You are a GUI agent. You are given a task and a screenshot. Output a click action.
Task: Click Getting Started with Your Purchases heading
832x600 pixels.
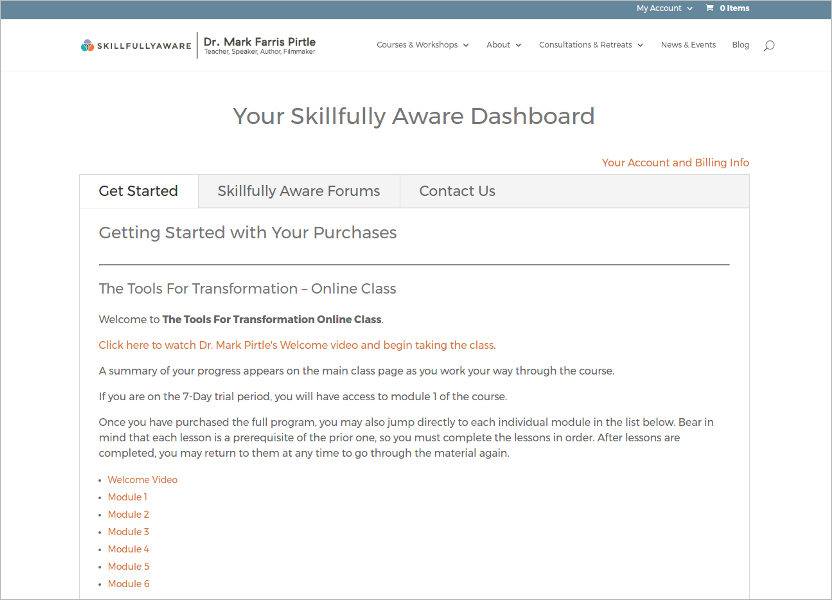click(248, 232)
